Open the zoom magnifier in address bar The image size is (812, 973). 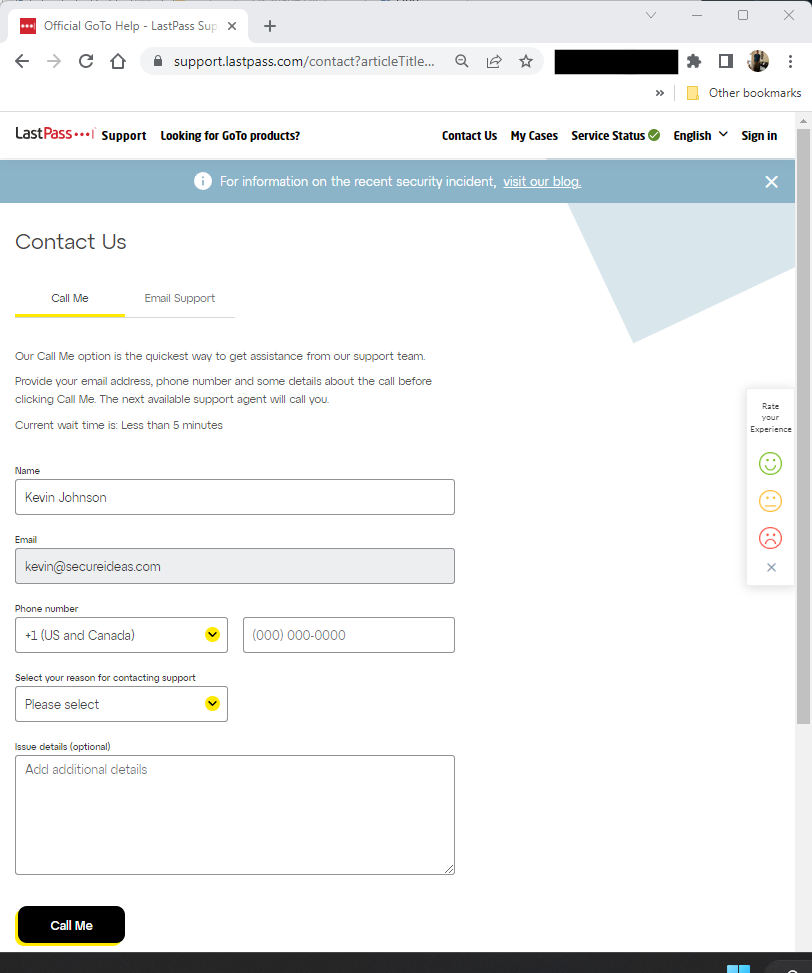pos(462,61)
